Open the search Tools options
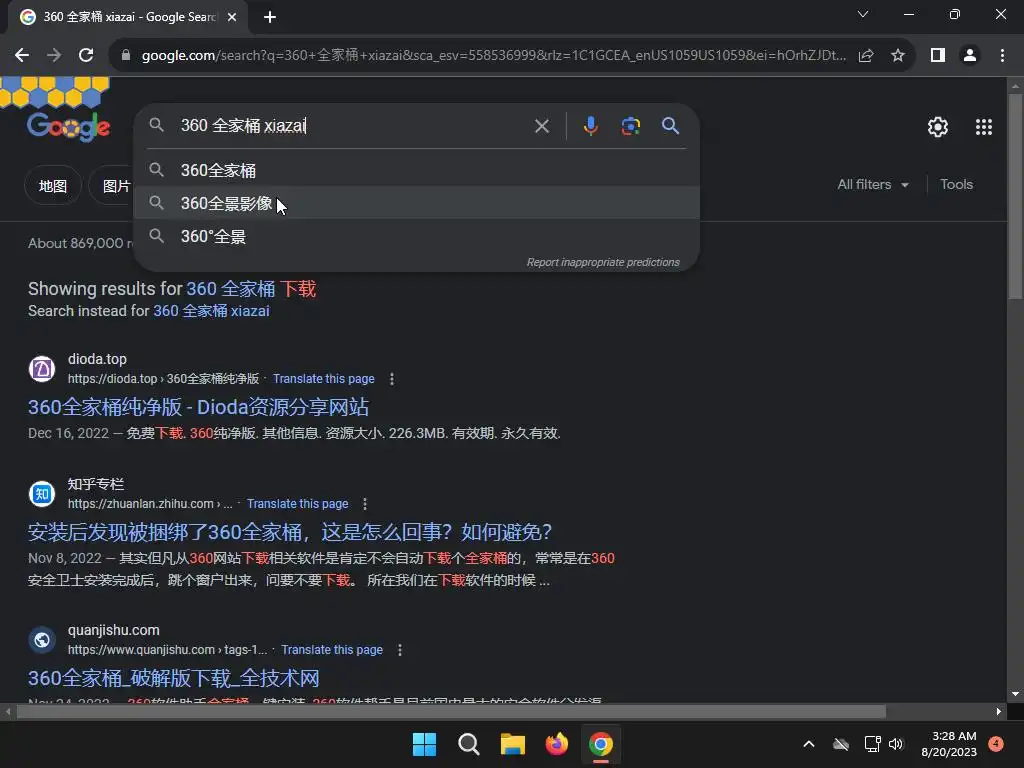The height and width of the screenshot is (768, 1024). point(956,185)
